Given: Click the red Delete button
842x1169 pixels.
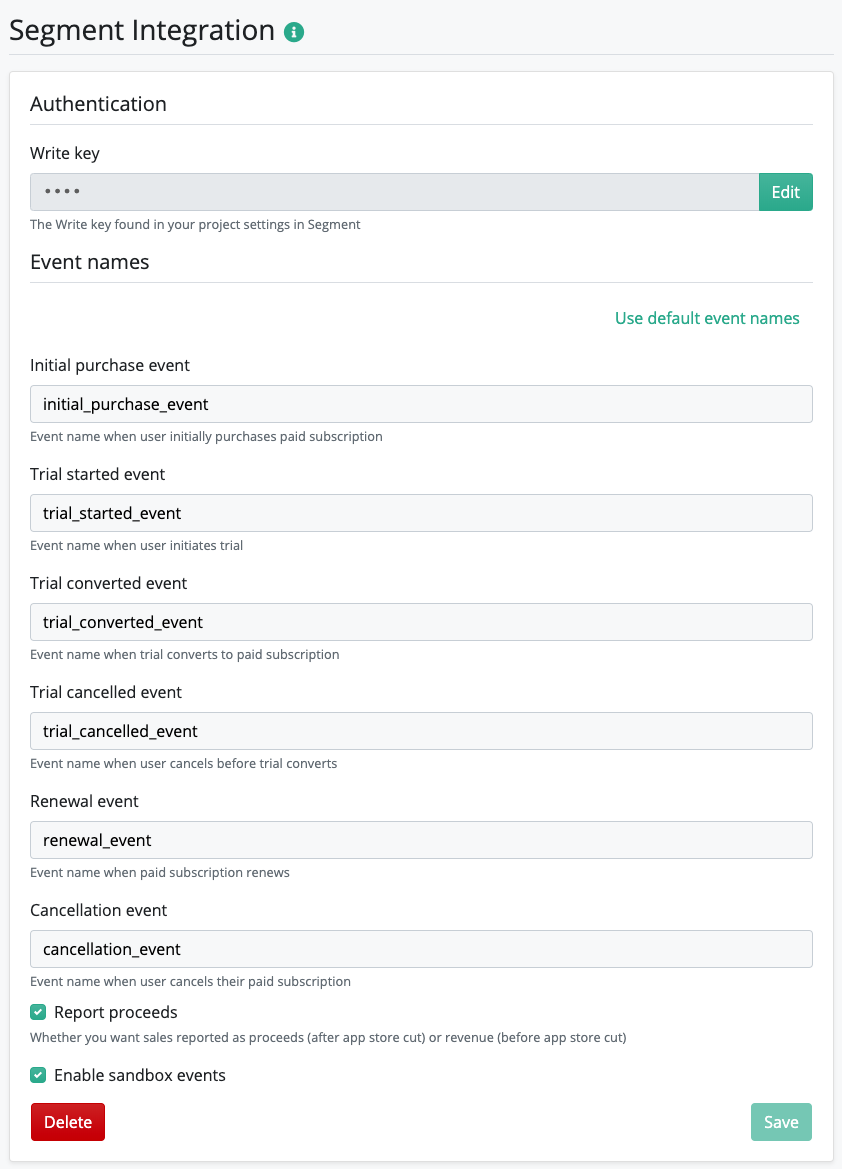Looking at the screenshot, I should click(68, 1122).
